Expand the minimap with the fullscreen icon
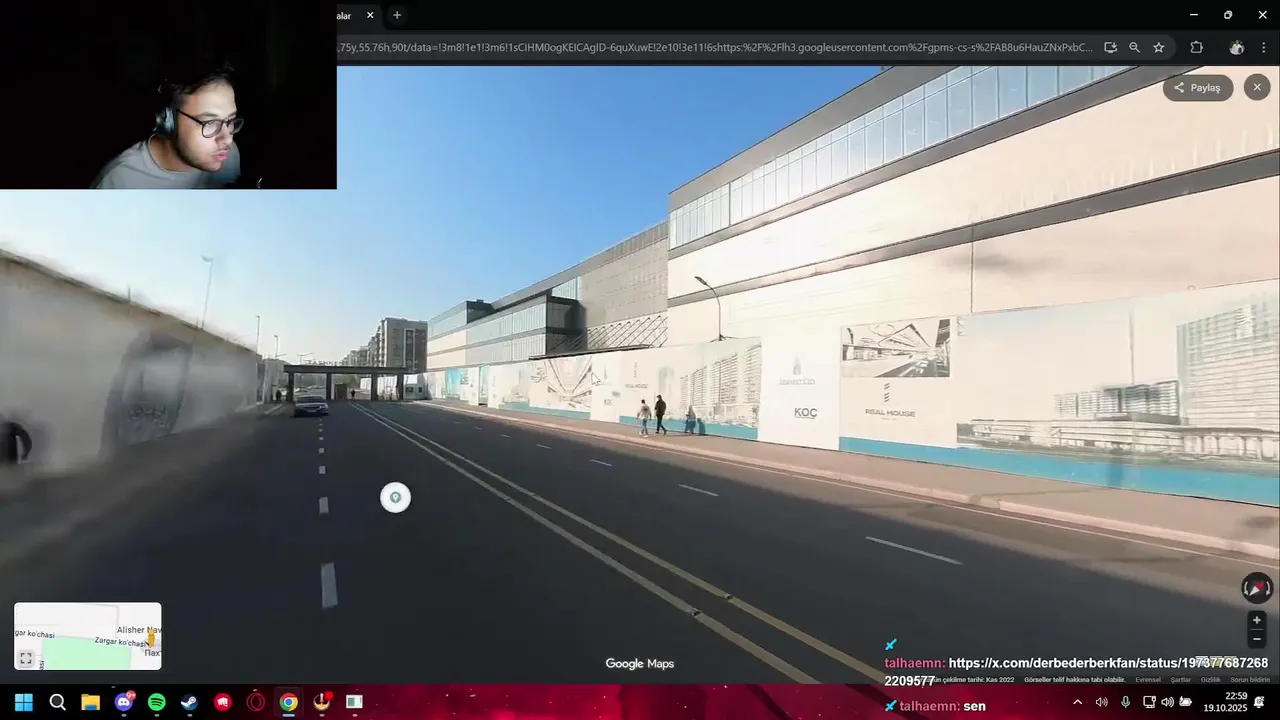Viewport: 1280px width, 720px height. 27,658
